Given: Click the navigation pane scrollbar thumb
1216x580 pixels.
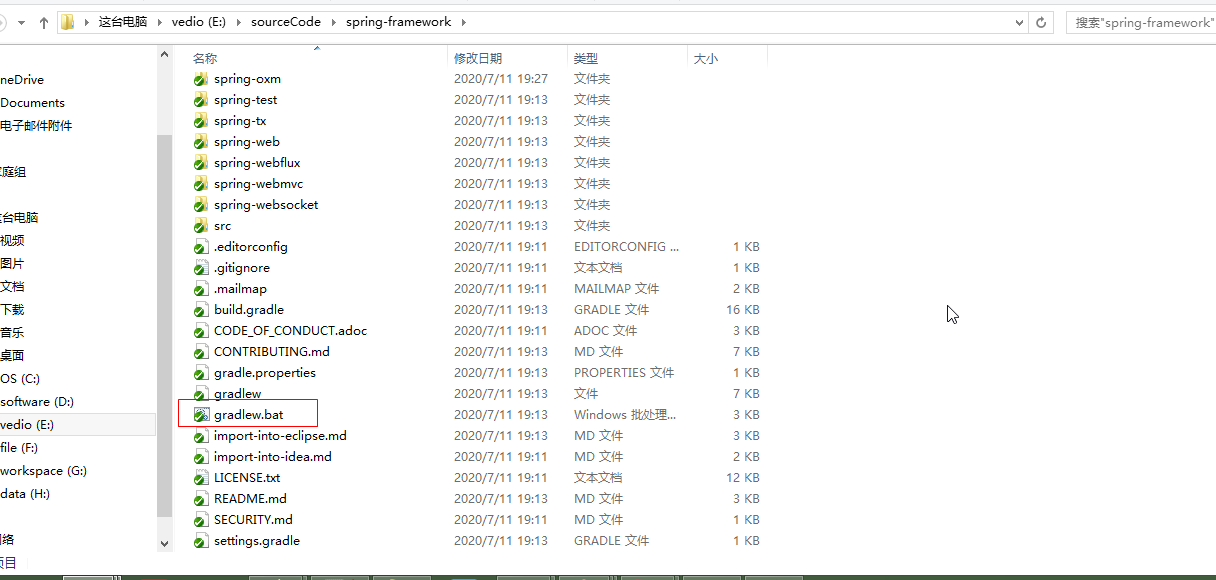Looking at the screenshot, I should click(165, 327).
